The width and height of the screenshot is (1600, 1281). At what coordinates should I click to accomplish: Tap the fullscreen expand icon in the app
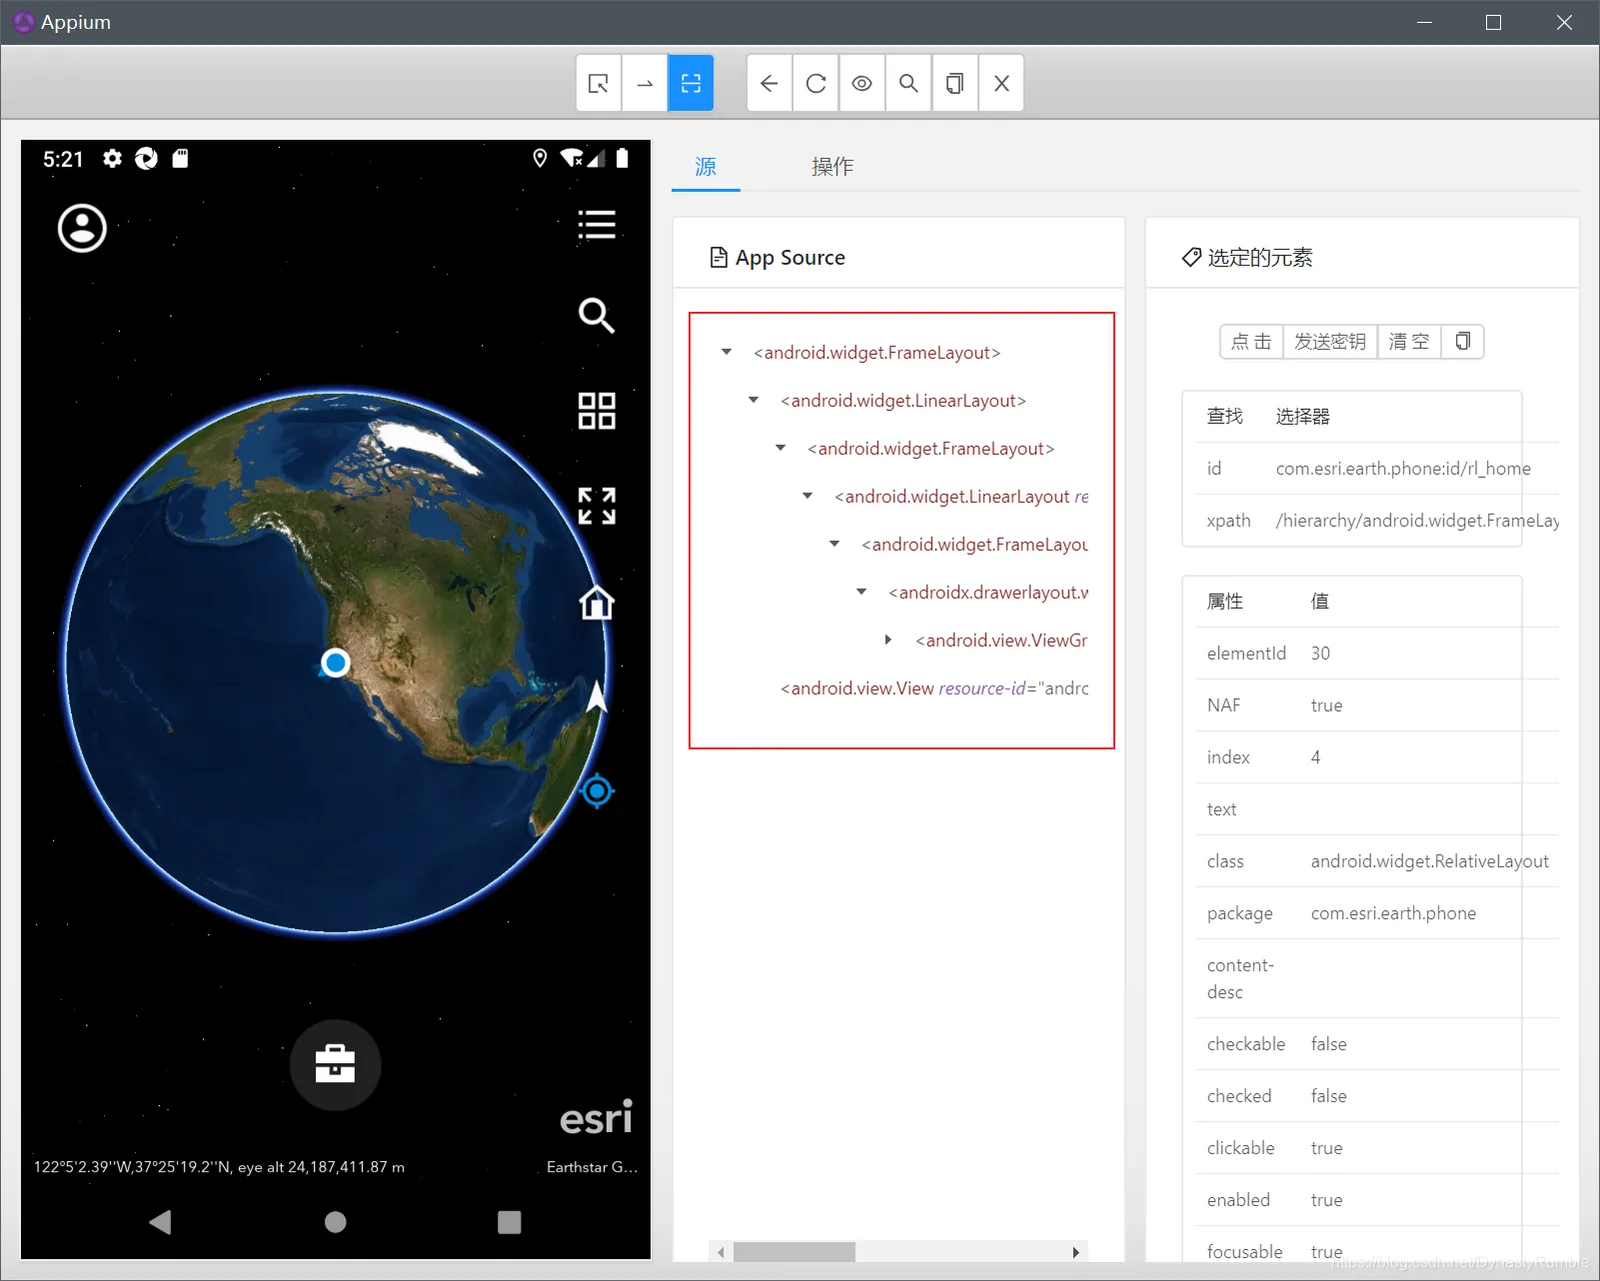pyautogui.click(x=597, y=506)
